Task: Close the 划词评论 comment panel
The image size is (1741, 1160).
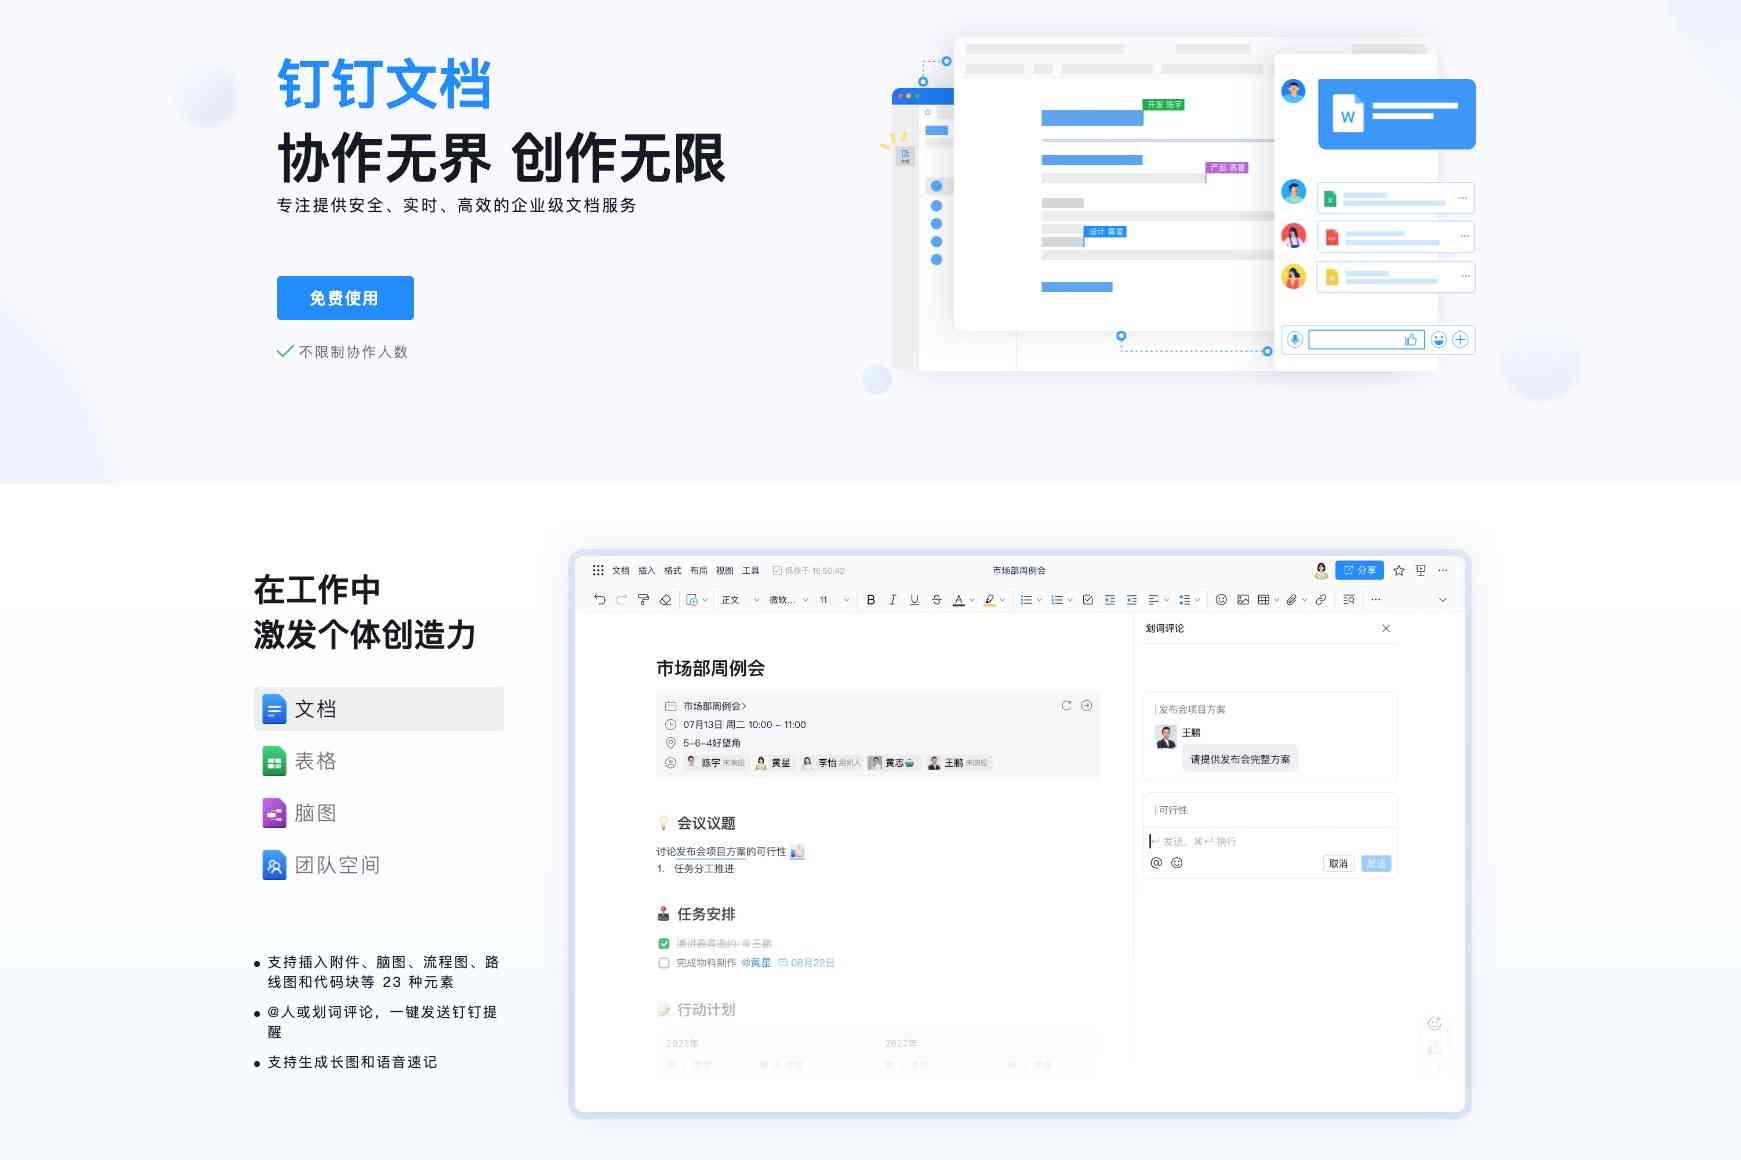Action: click(x=1386, y=628)
